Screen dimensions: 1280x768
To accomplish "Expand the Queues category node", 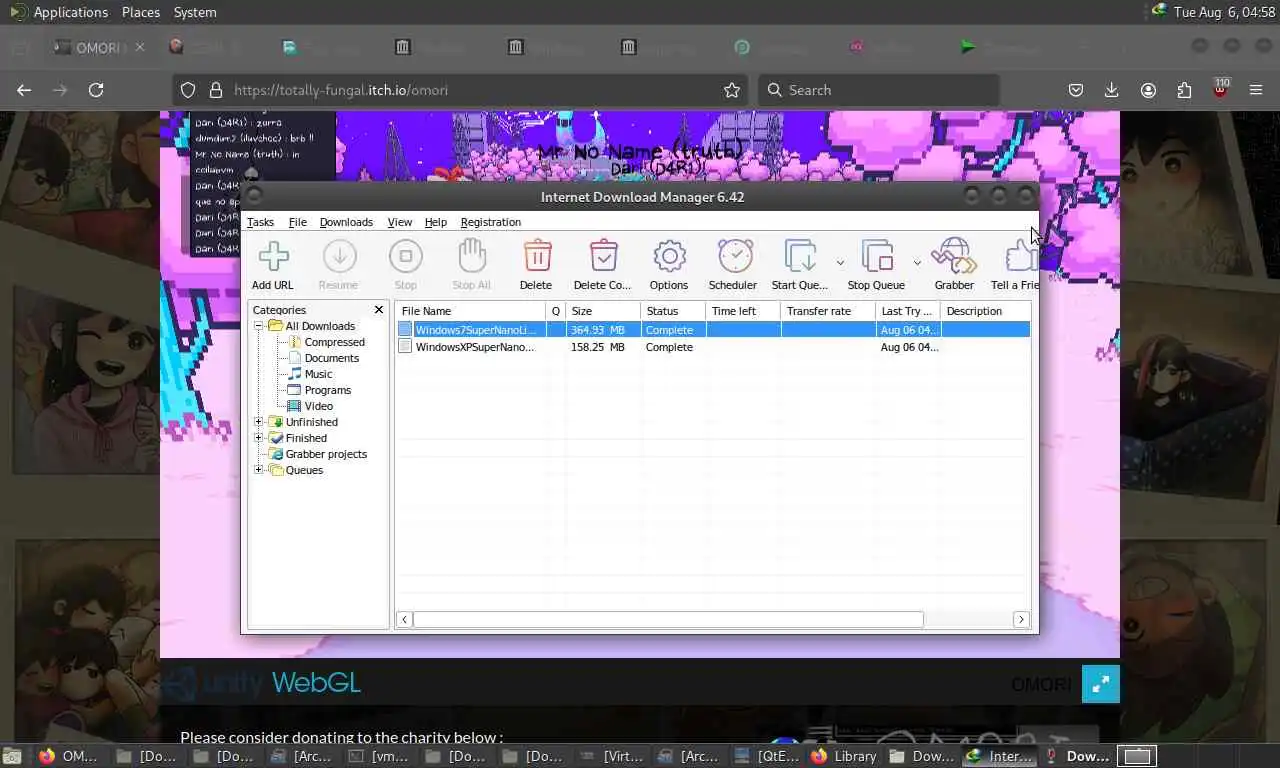I will (x=258, y=470).
